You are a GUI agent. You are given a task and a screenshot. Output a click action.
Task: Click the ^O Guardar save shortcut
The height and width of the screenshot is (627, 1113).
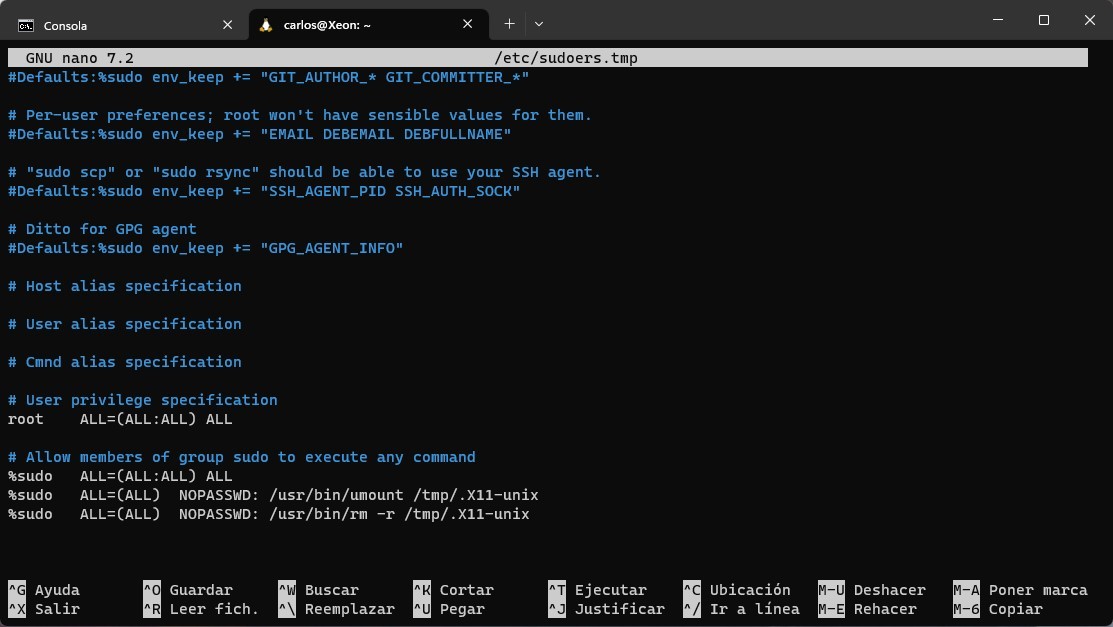coord(188,590)
